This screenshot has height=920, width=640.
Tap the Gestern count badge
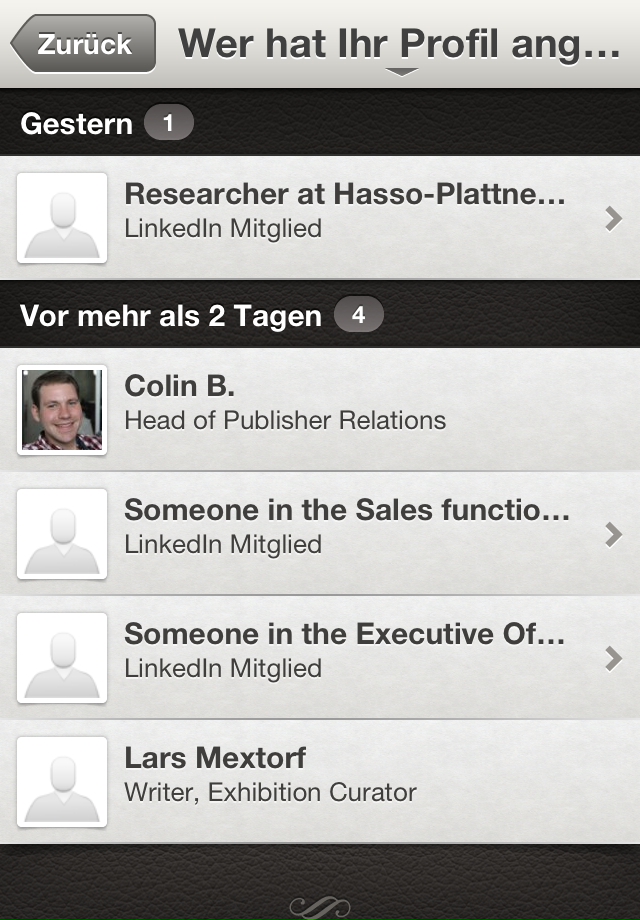click(x=168, y=123)
